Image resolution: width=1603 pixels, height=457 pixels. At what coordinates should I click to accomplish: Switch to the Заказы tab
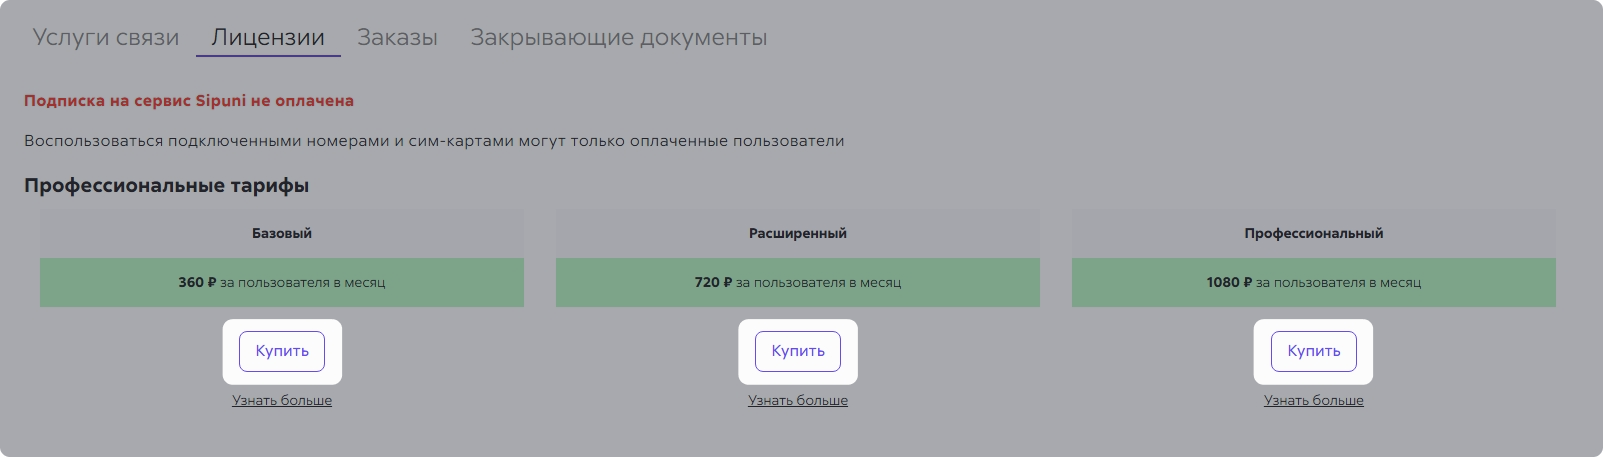pyautogui.click(x=397, y=38)
